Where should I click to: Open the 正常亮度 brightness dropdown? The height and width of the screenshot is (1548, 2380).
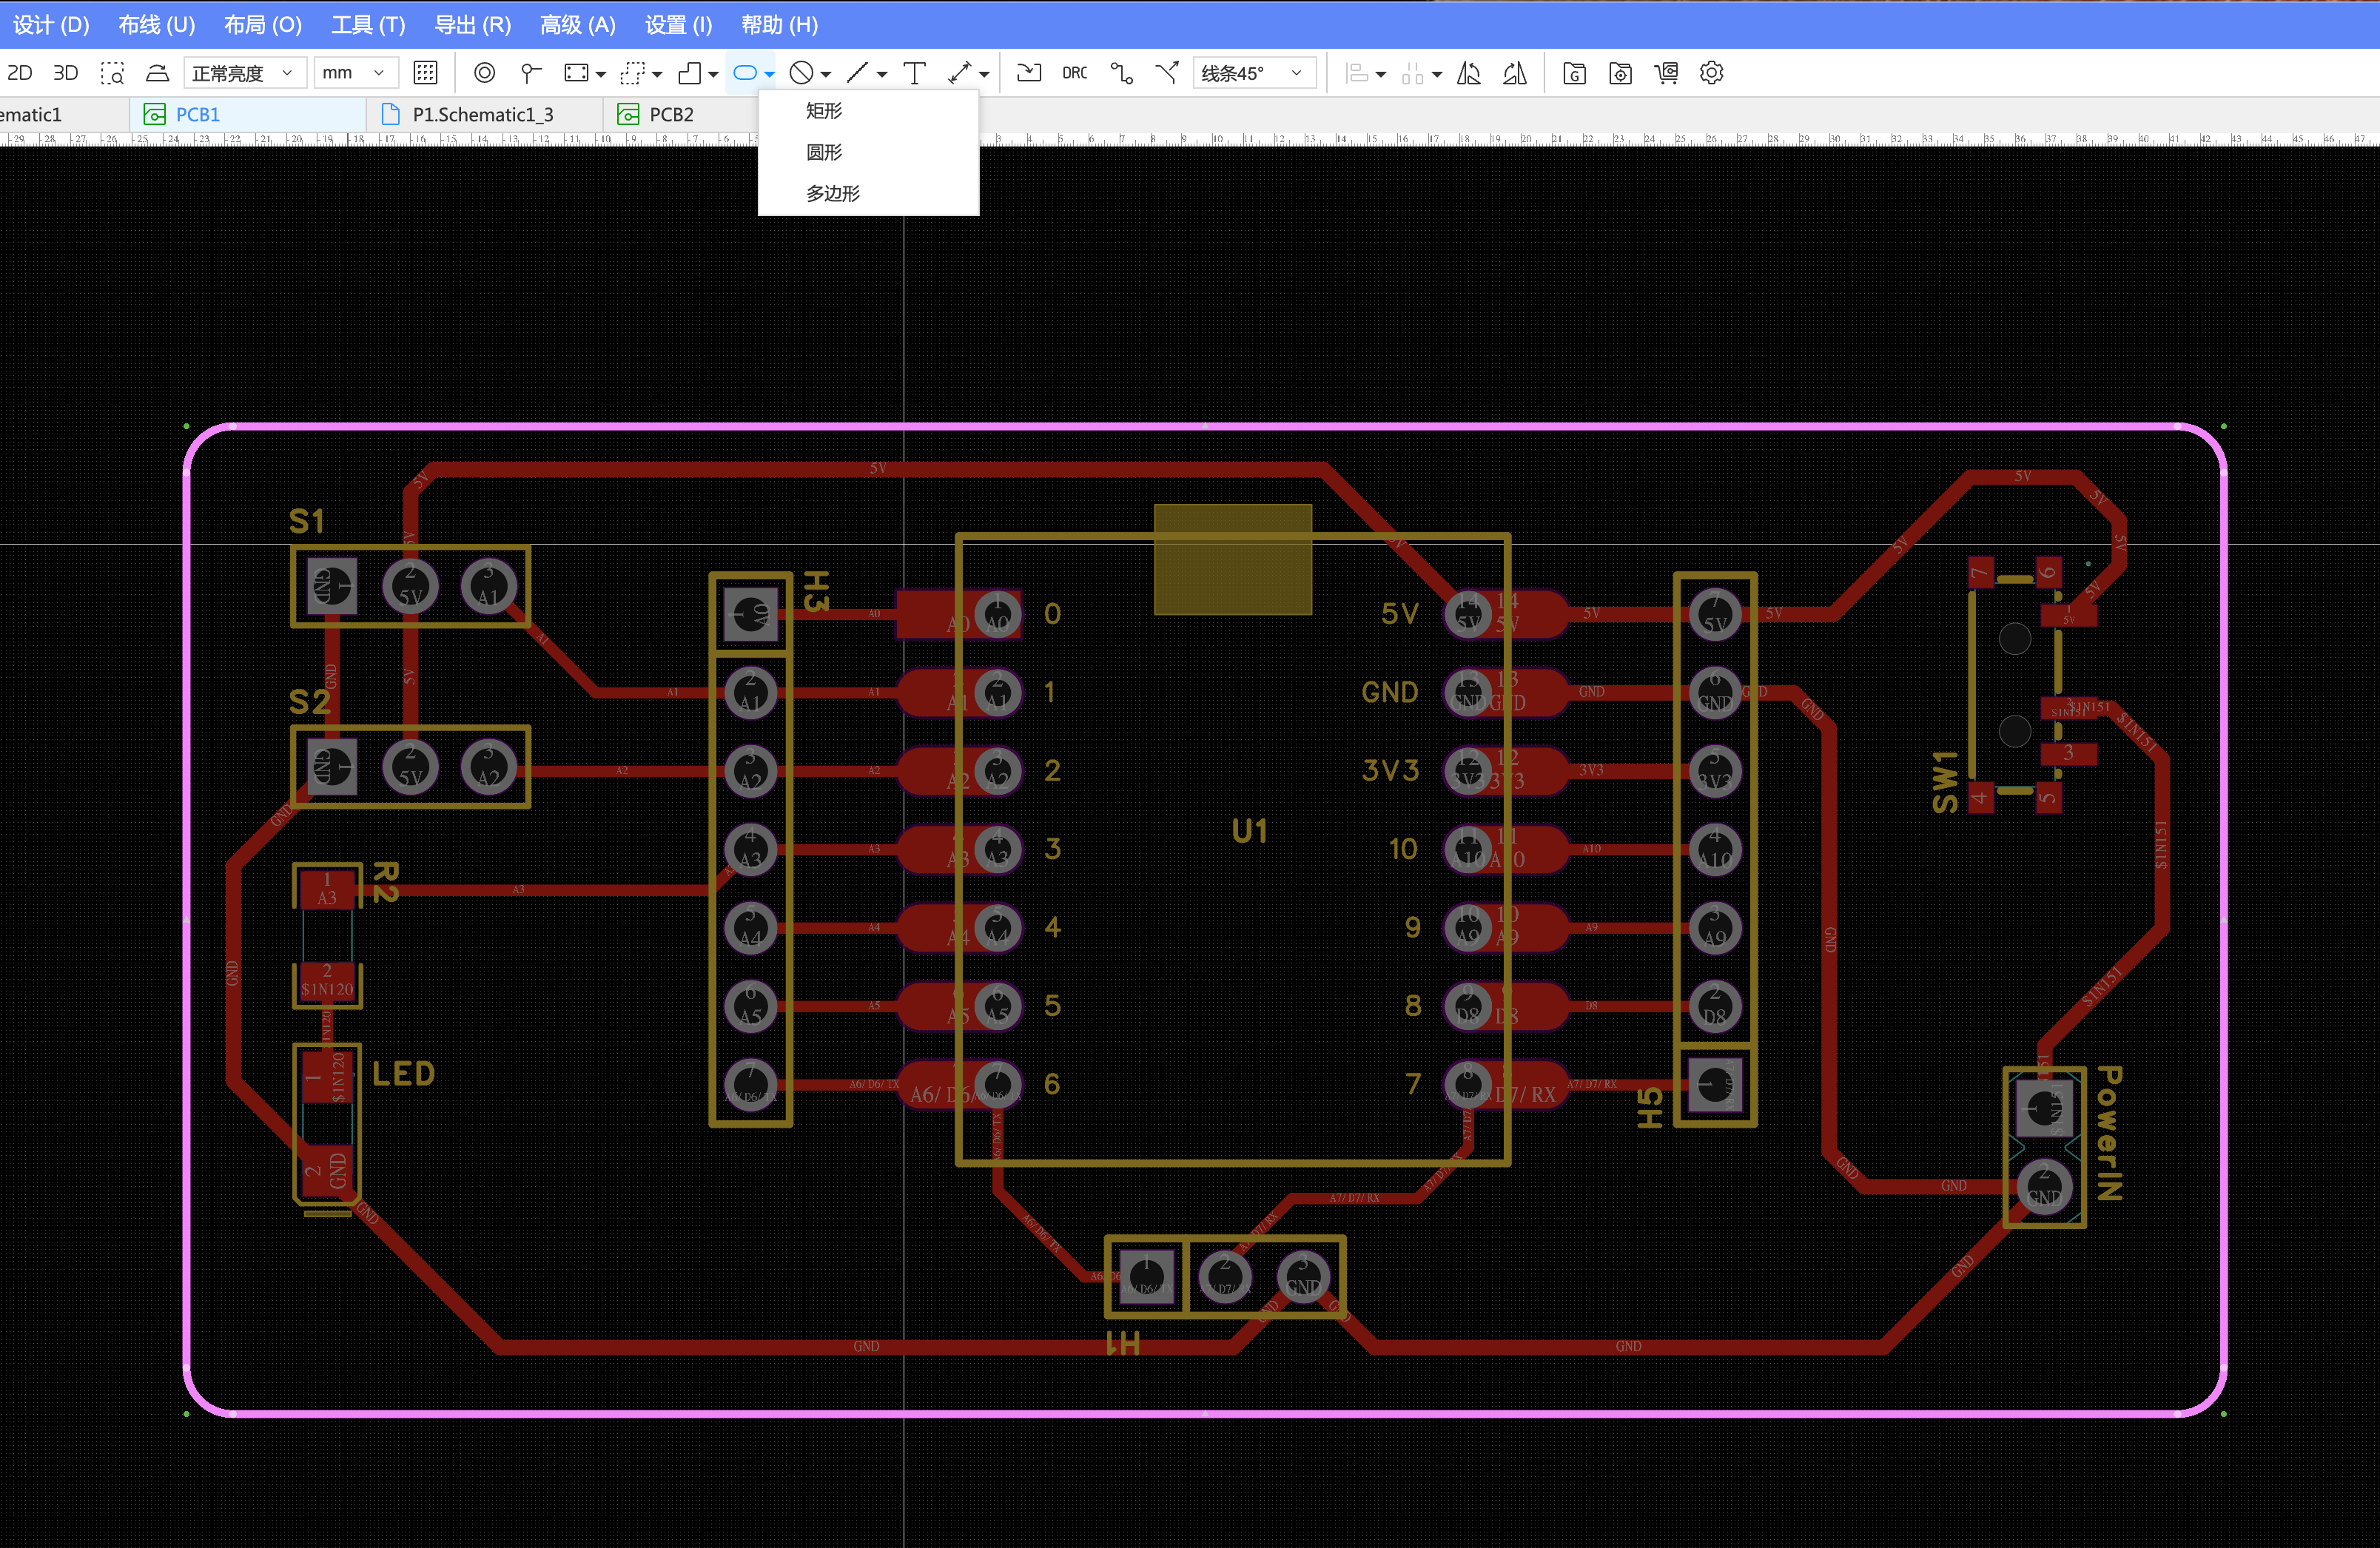tap(244, 73)
